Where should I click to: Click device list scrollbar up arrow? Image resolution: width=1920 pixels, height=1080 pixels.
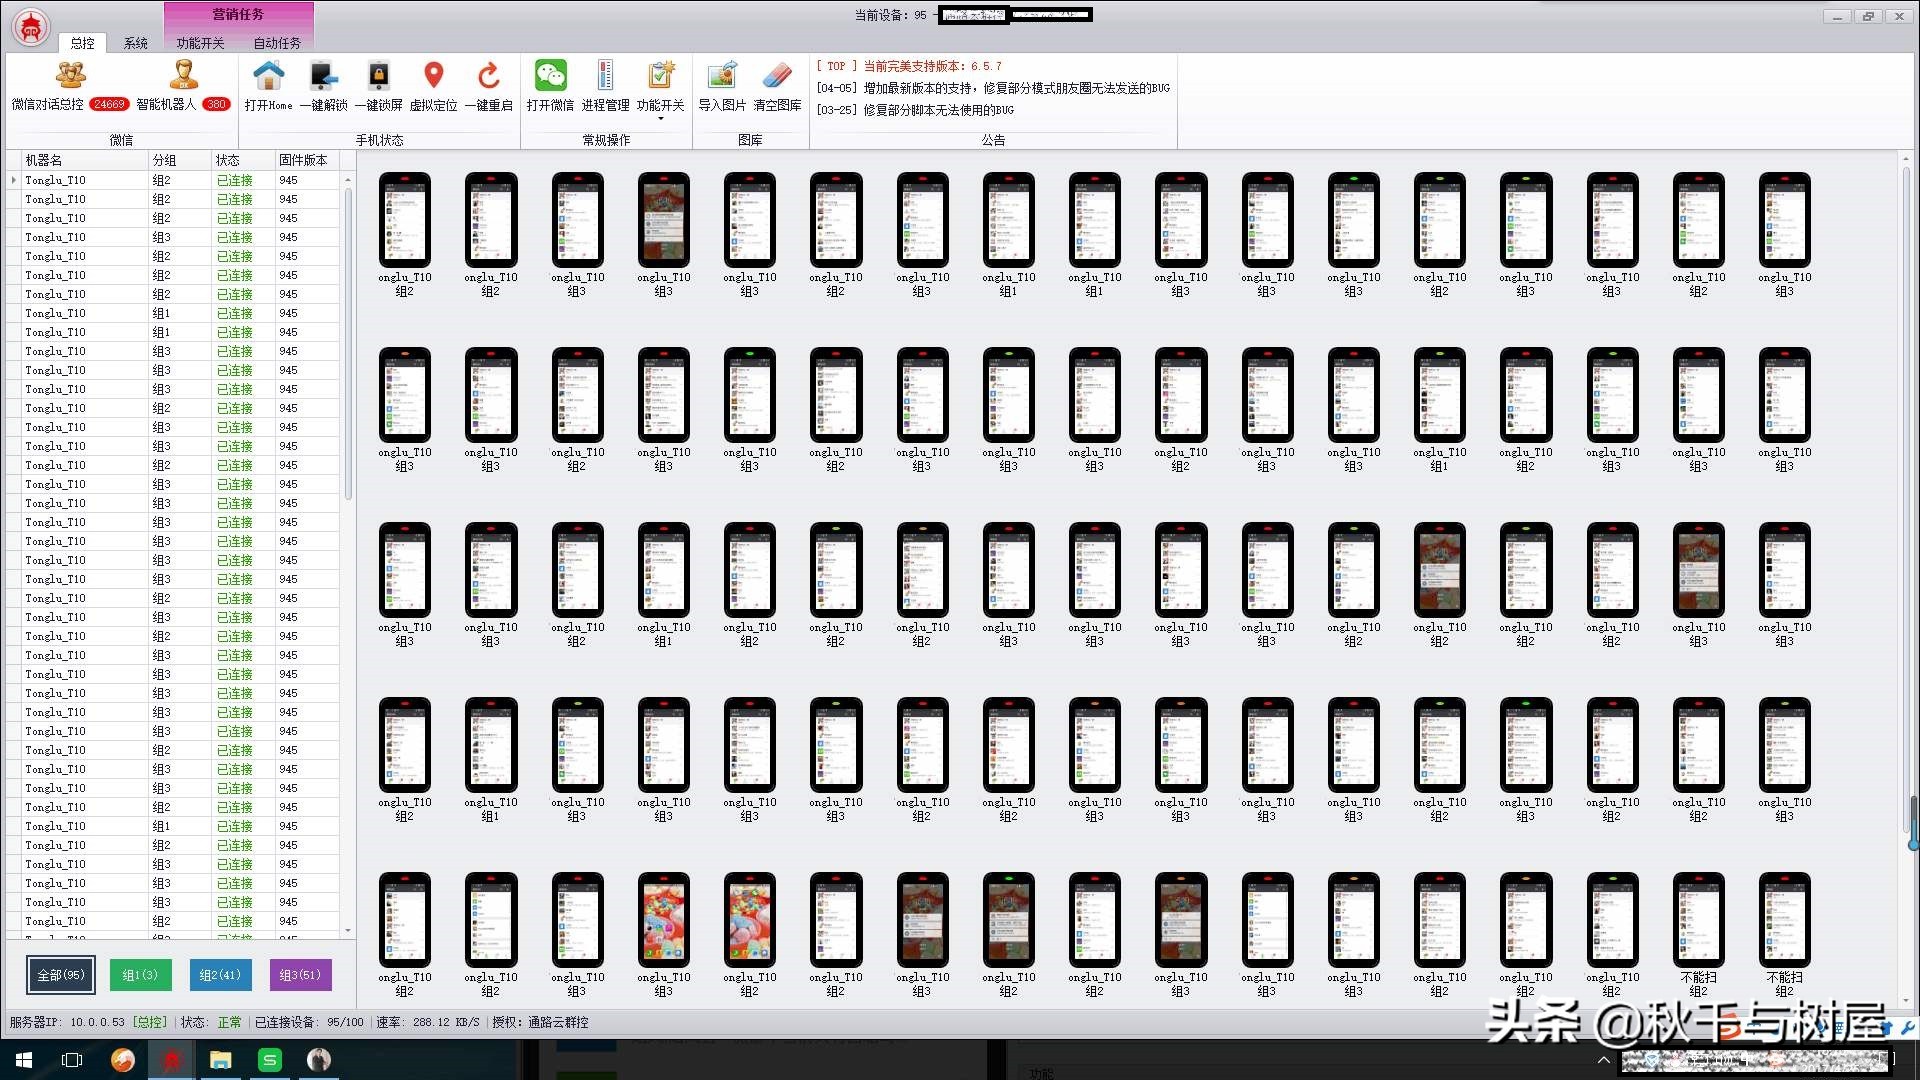(348, 180)
